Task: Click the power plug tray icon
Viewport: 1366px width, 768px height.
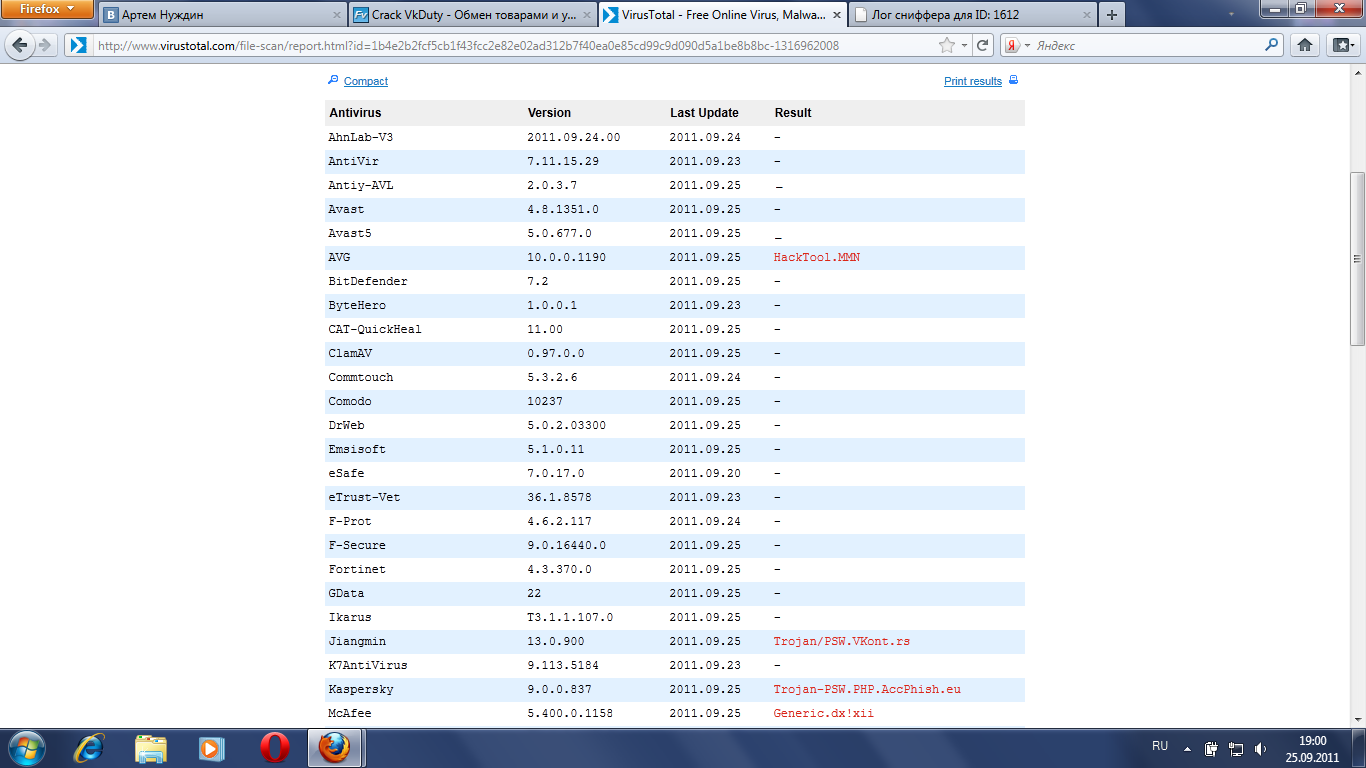Action: click(1211, 748)
